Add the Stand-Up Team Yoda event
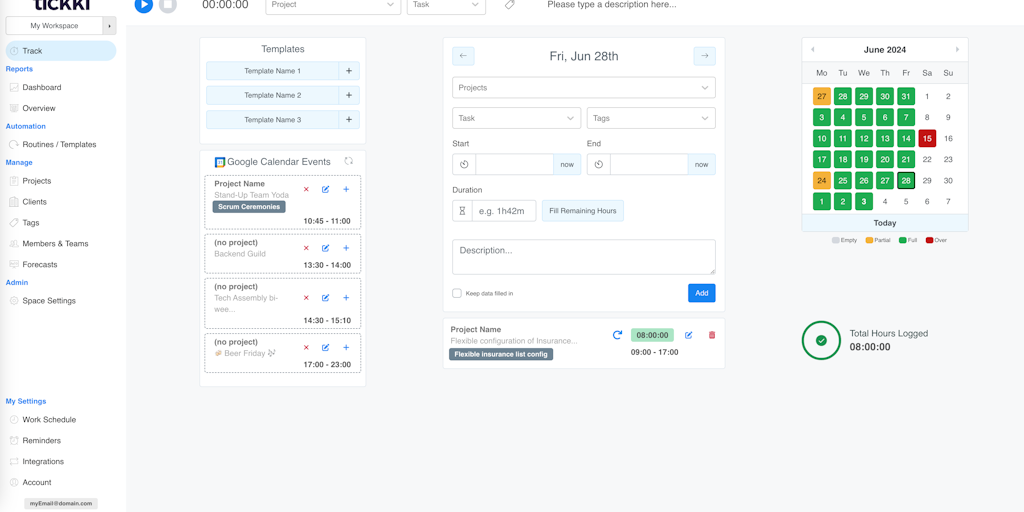 346,189
